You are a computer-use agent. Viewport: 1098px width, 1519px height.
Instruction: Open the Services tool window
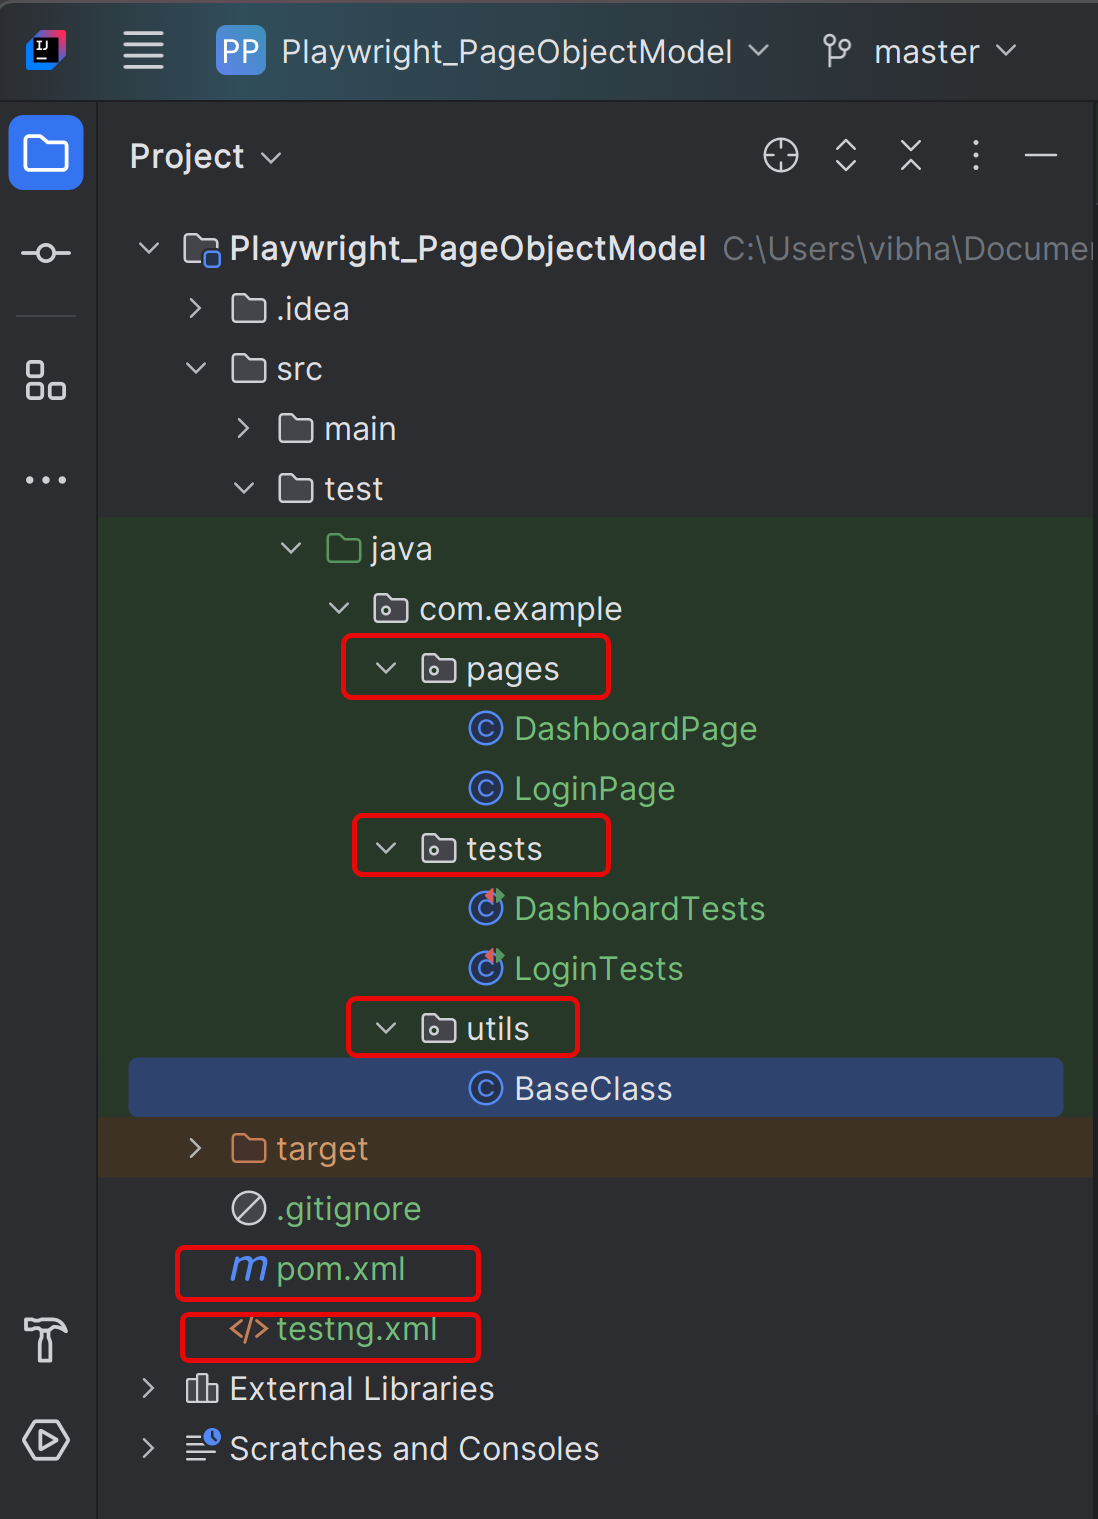(x=45, y=1440)
